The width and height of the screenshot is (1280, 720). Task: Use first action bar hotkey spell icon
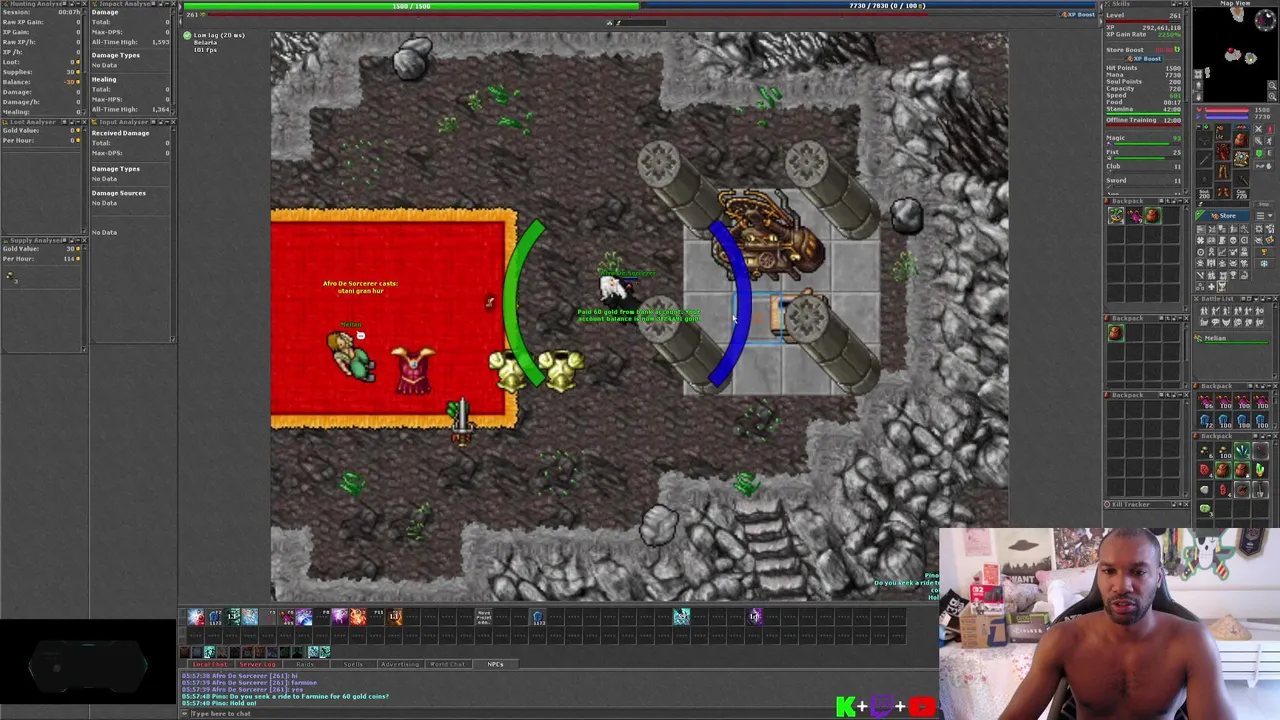(x=195, y=616)
